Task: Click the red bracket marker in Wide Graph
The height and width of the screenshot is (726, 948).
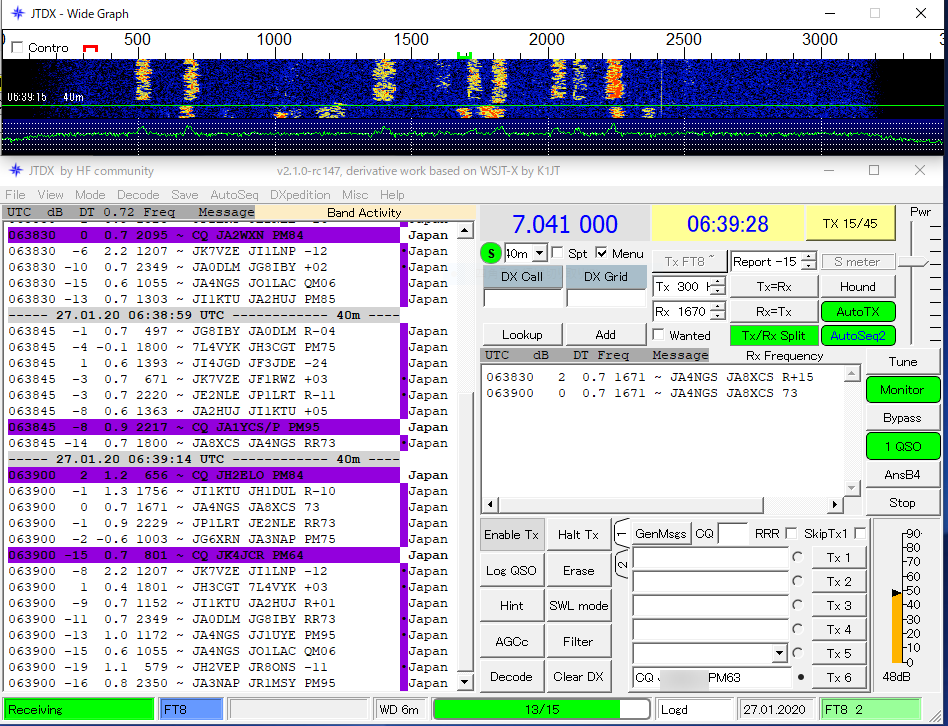Action: click(x=90, y=47)
